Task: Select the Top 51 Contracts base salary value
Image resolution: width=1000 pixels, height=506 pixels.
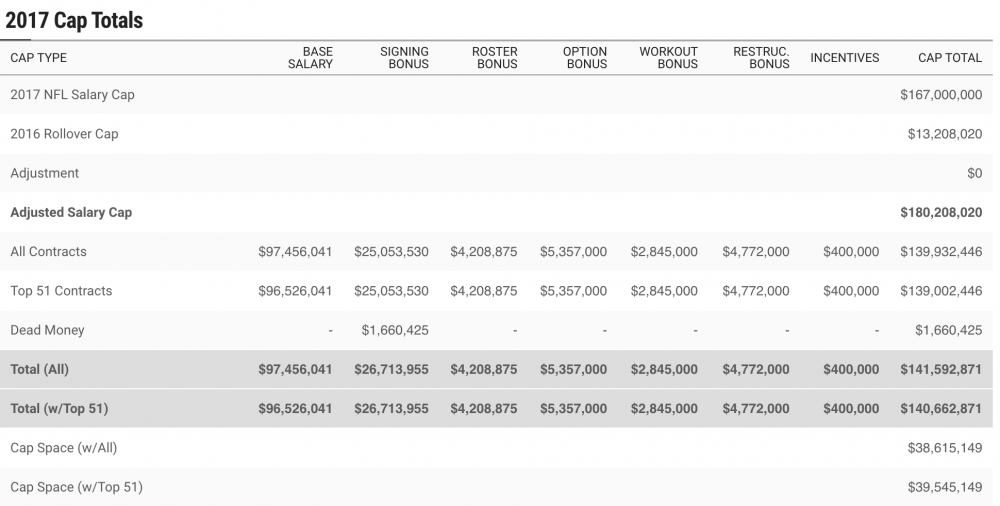Action: (x=295, y=291)
